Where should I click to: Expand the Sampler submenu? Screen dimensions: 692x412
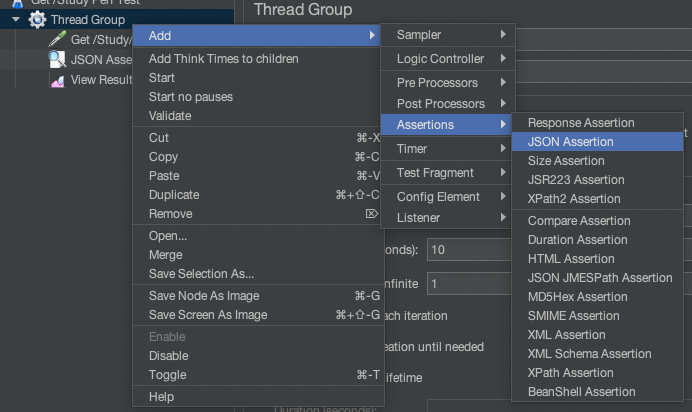[x=447, y=35]
